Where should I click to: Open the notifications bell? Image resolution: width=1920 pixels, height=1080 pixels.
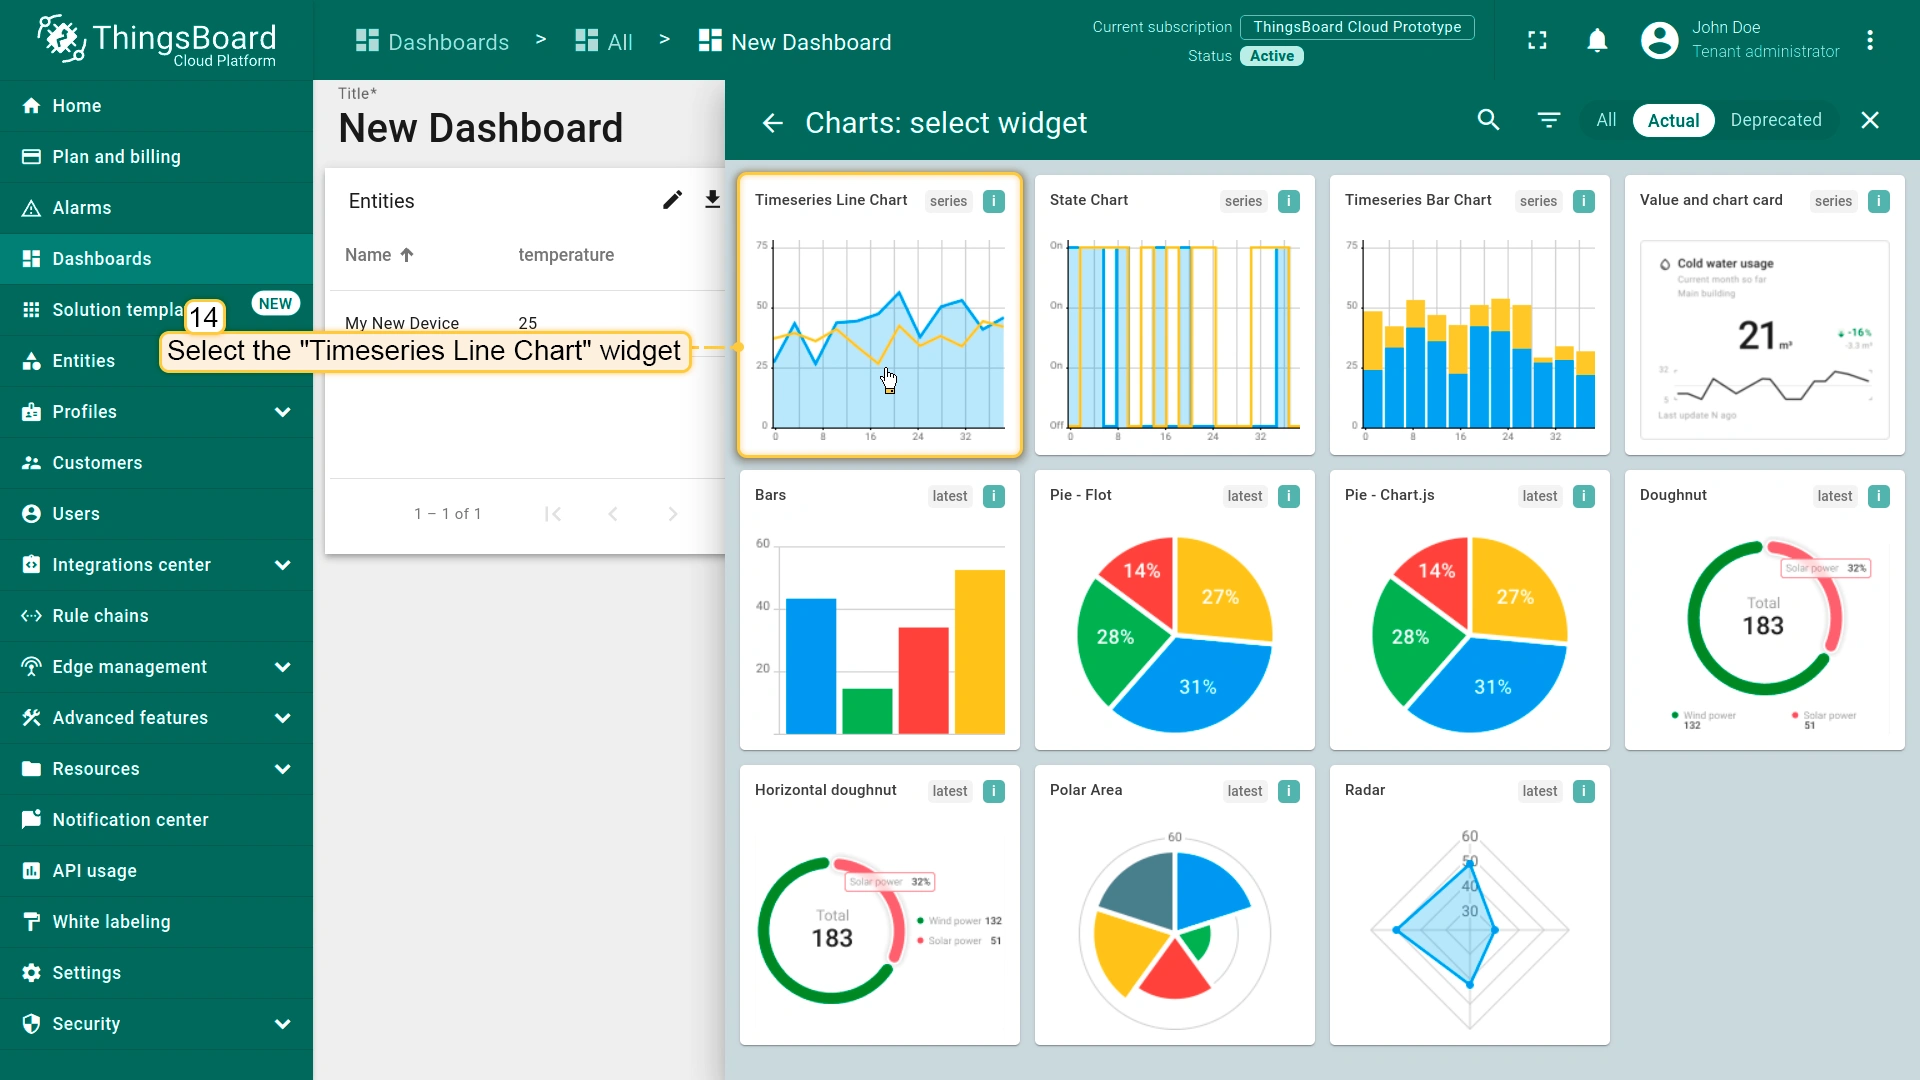pyautogui.click(x=1597, y=41)
